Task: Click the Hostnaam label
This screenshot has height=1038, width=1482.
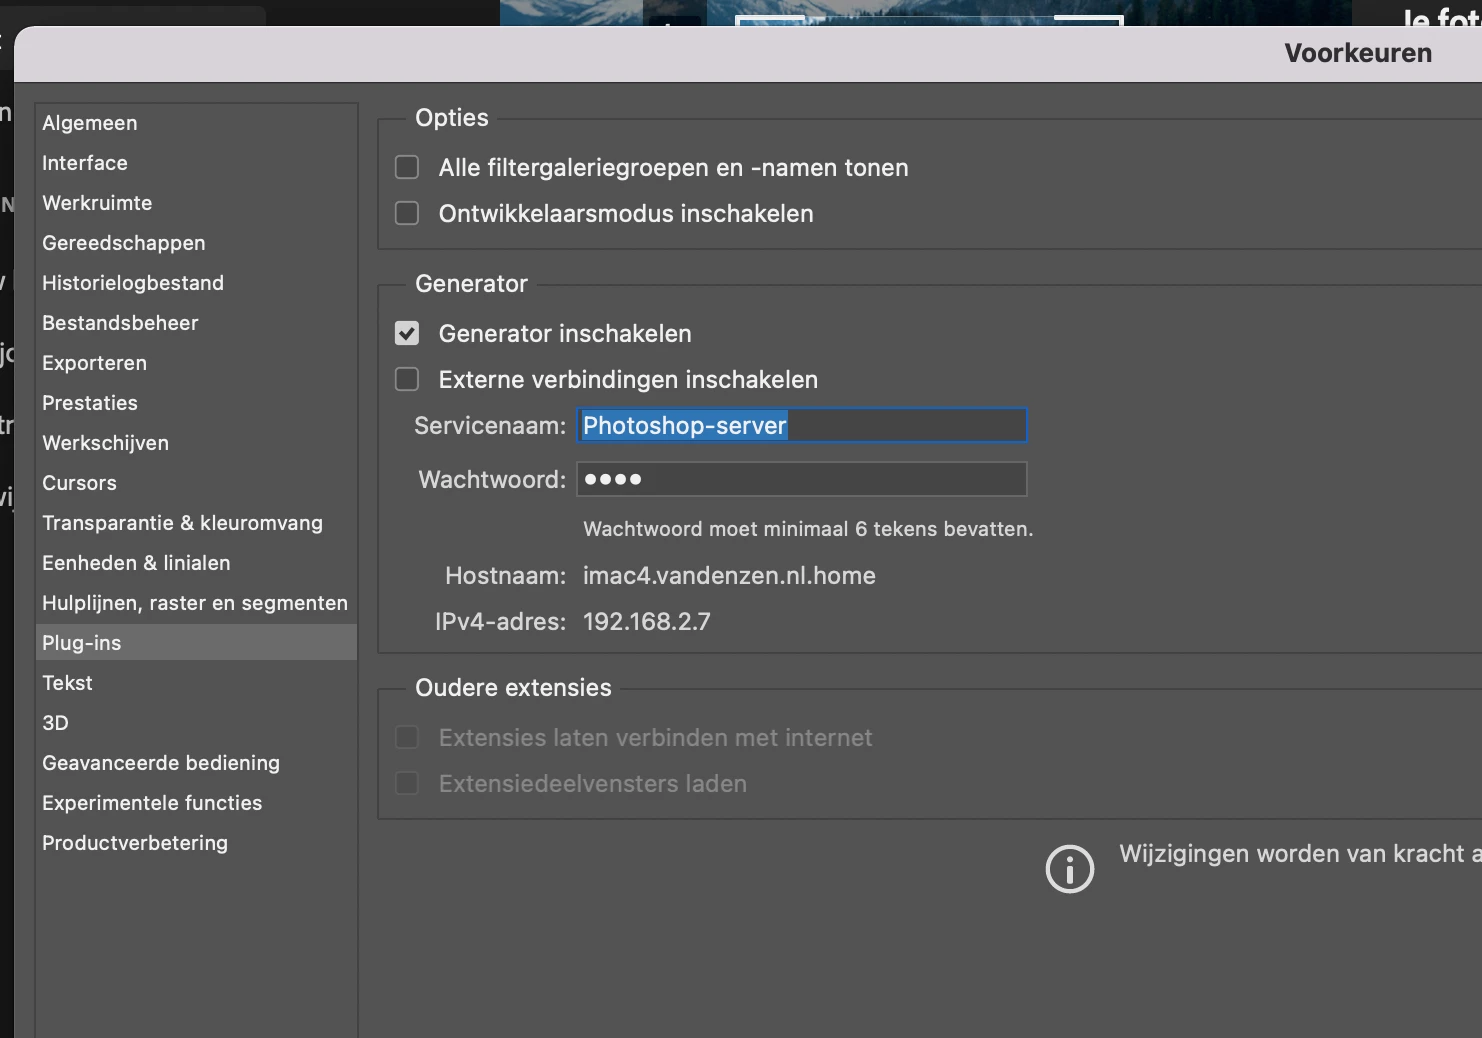Action: 506,576
